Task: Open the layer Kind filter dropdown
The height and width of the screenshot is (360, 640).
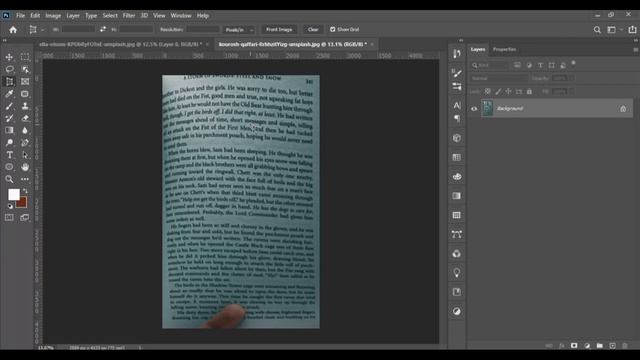Action: (489, 65)
